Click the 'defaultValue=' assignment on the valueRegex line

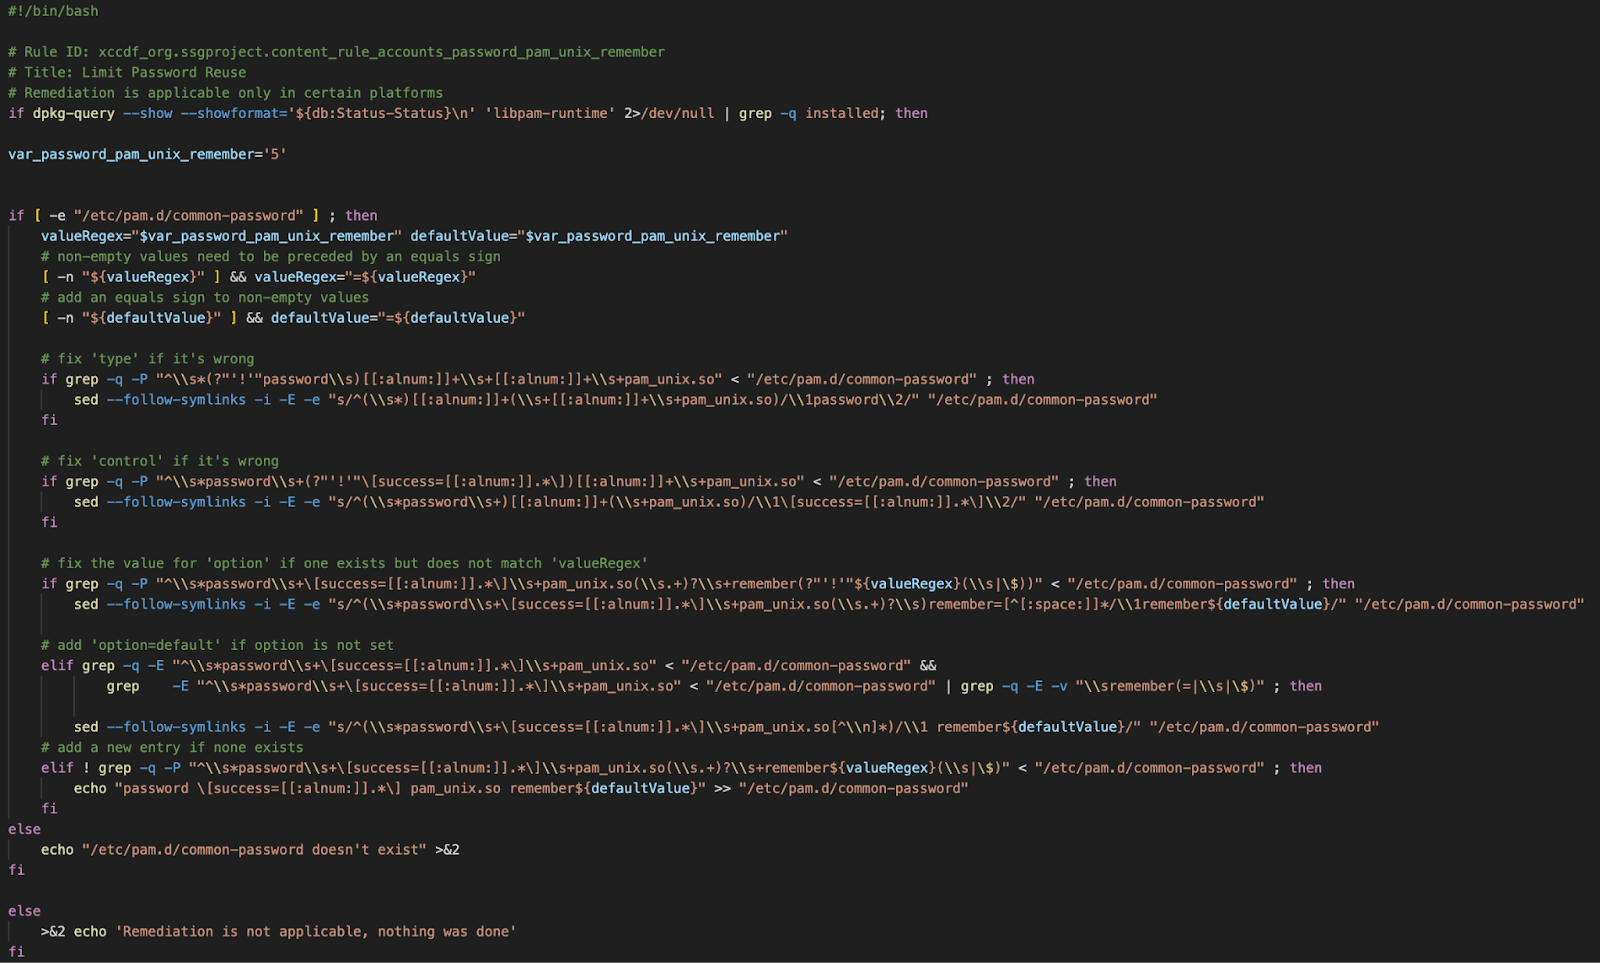pyautogui.click(x=599, y=236)
